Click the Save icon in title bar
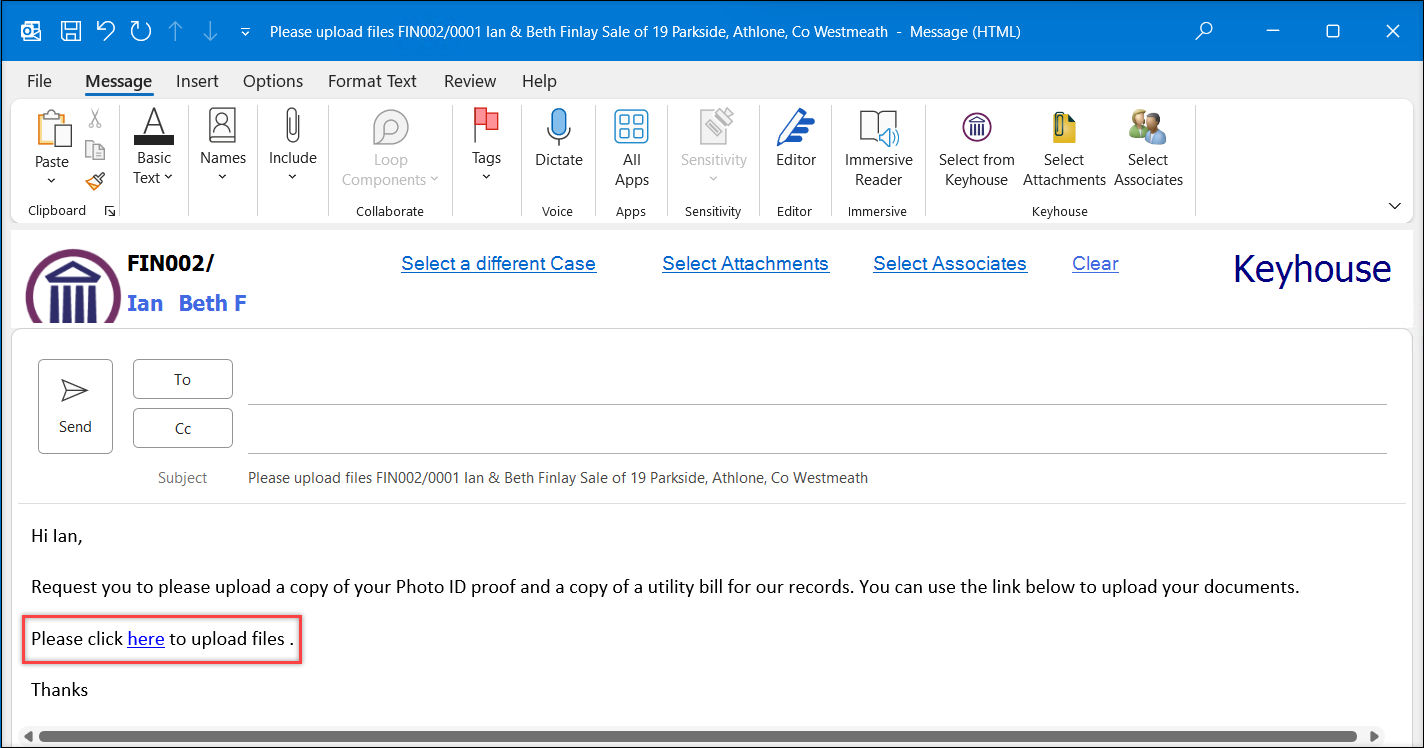Screen dimensions: 1424x748 71,31
